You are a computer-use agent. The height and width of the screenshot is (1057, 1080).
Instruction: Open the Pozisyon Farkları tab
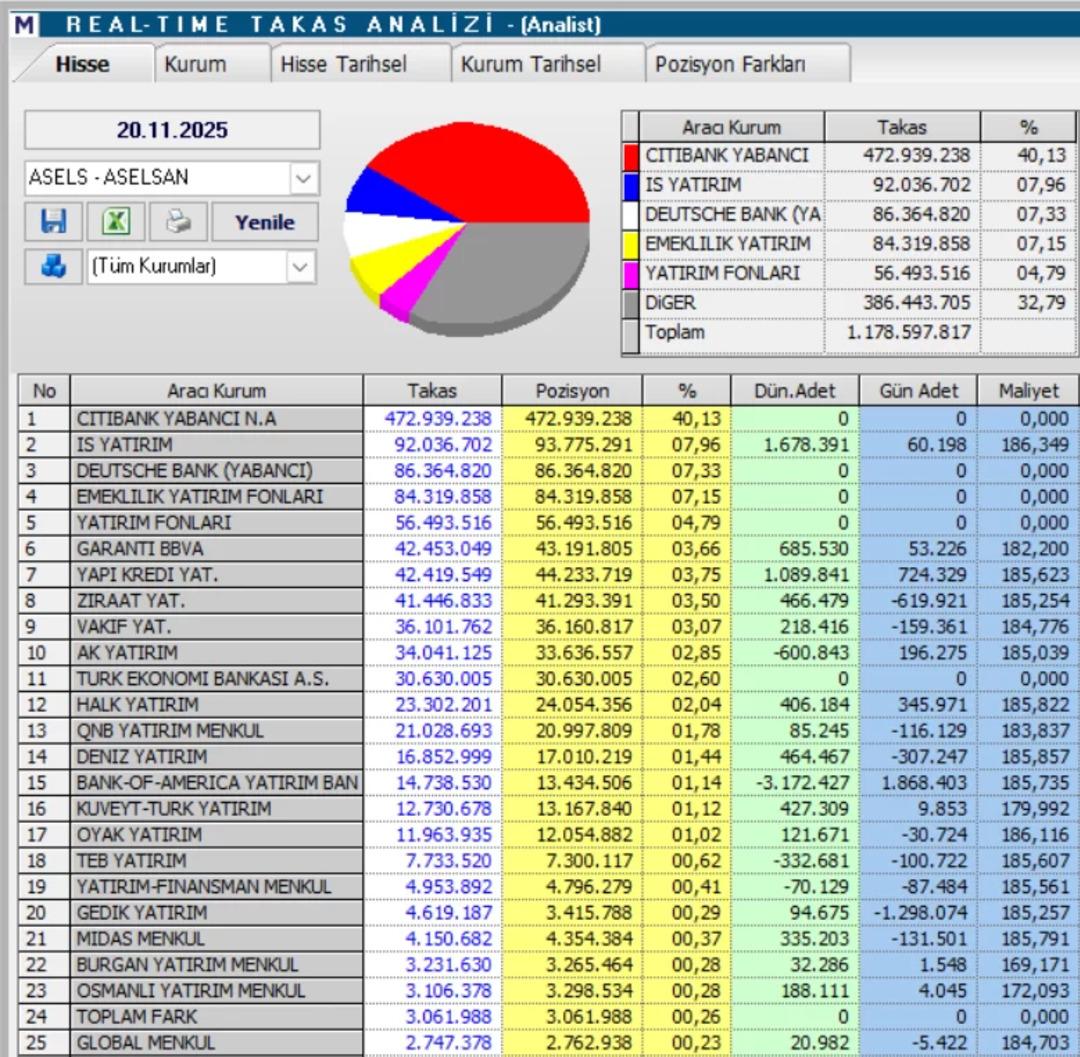(730, 64)
